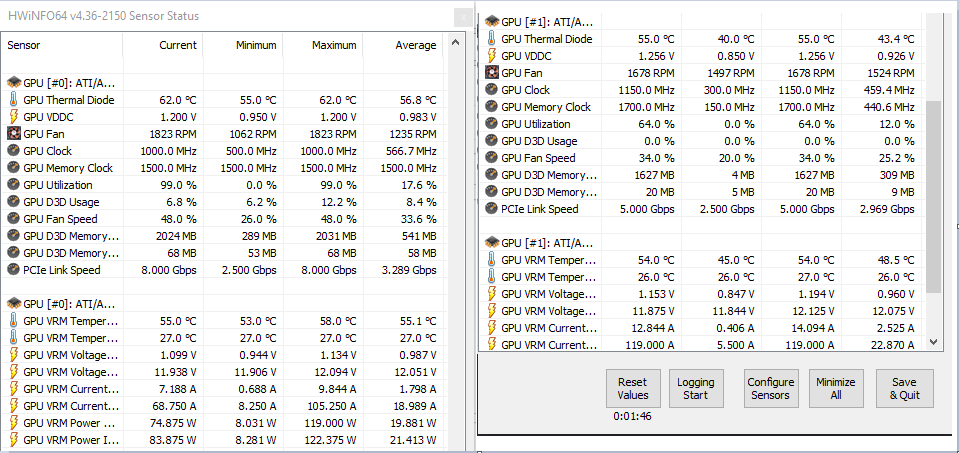The height and width of the screenshot is (453, 959).
Task: Click icon for GPU D3D Memory row showing 68 MB
Action: 13,252
